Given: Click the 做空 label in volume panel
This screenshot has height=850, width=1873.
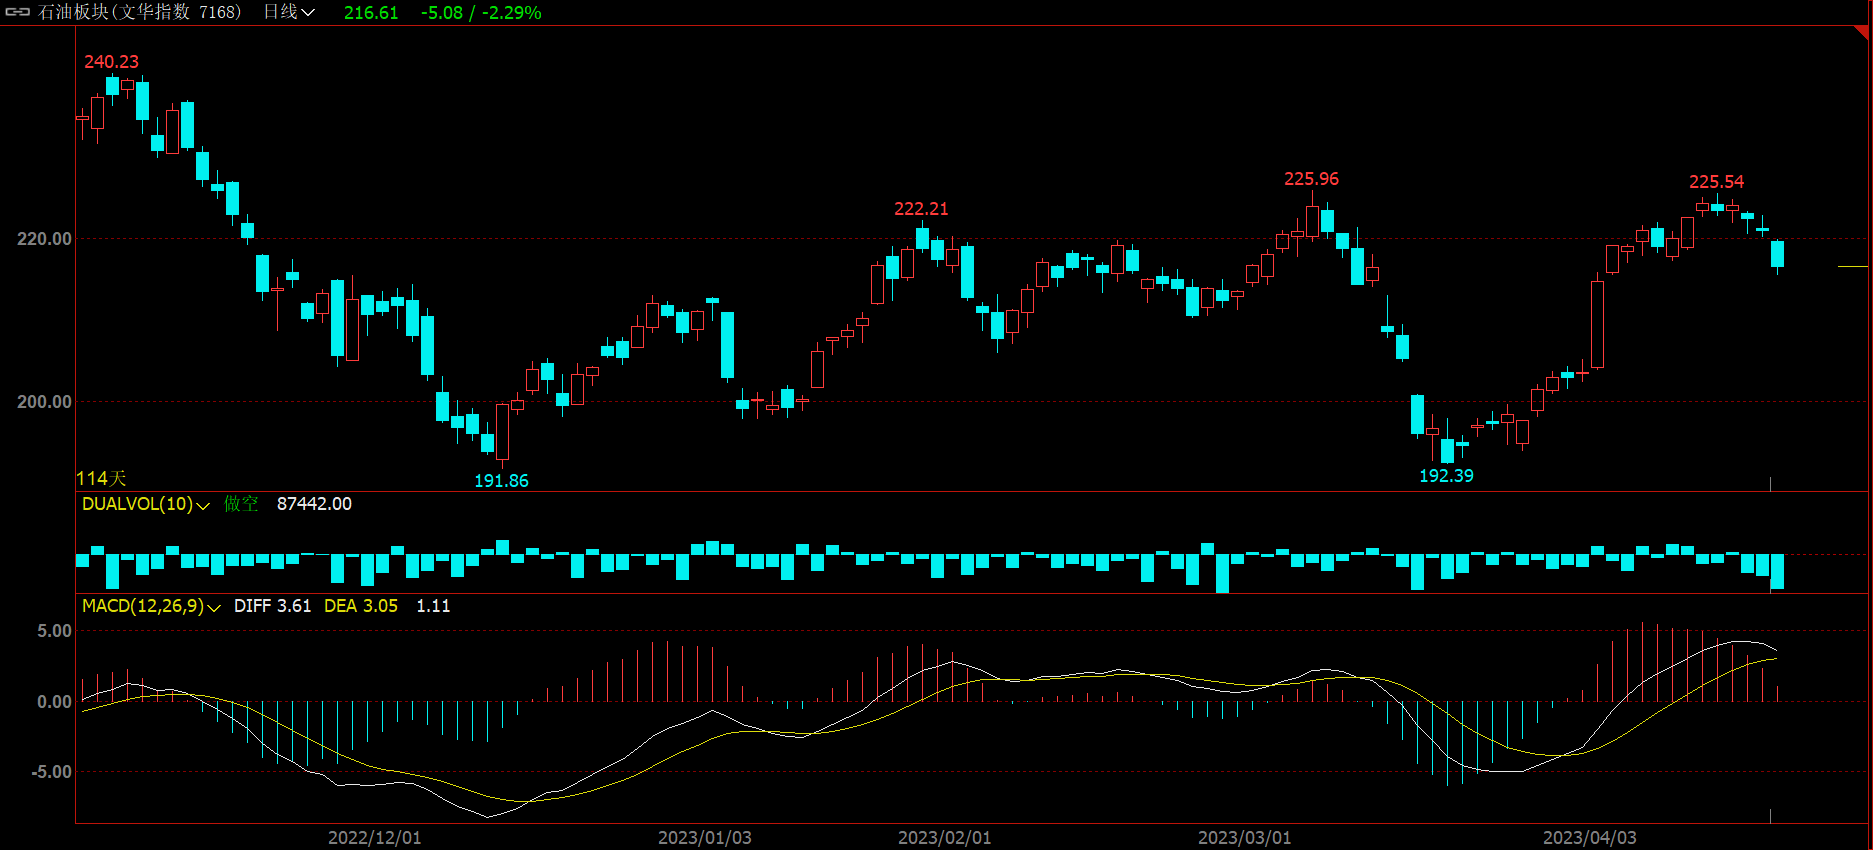Looking at the screenshot, I should click(241, 504).
